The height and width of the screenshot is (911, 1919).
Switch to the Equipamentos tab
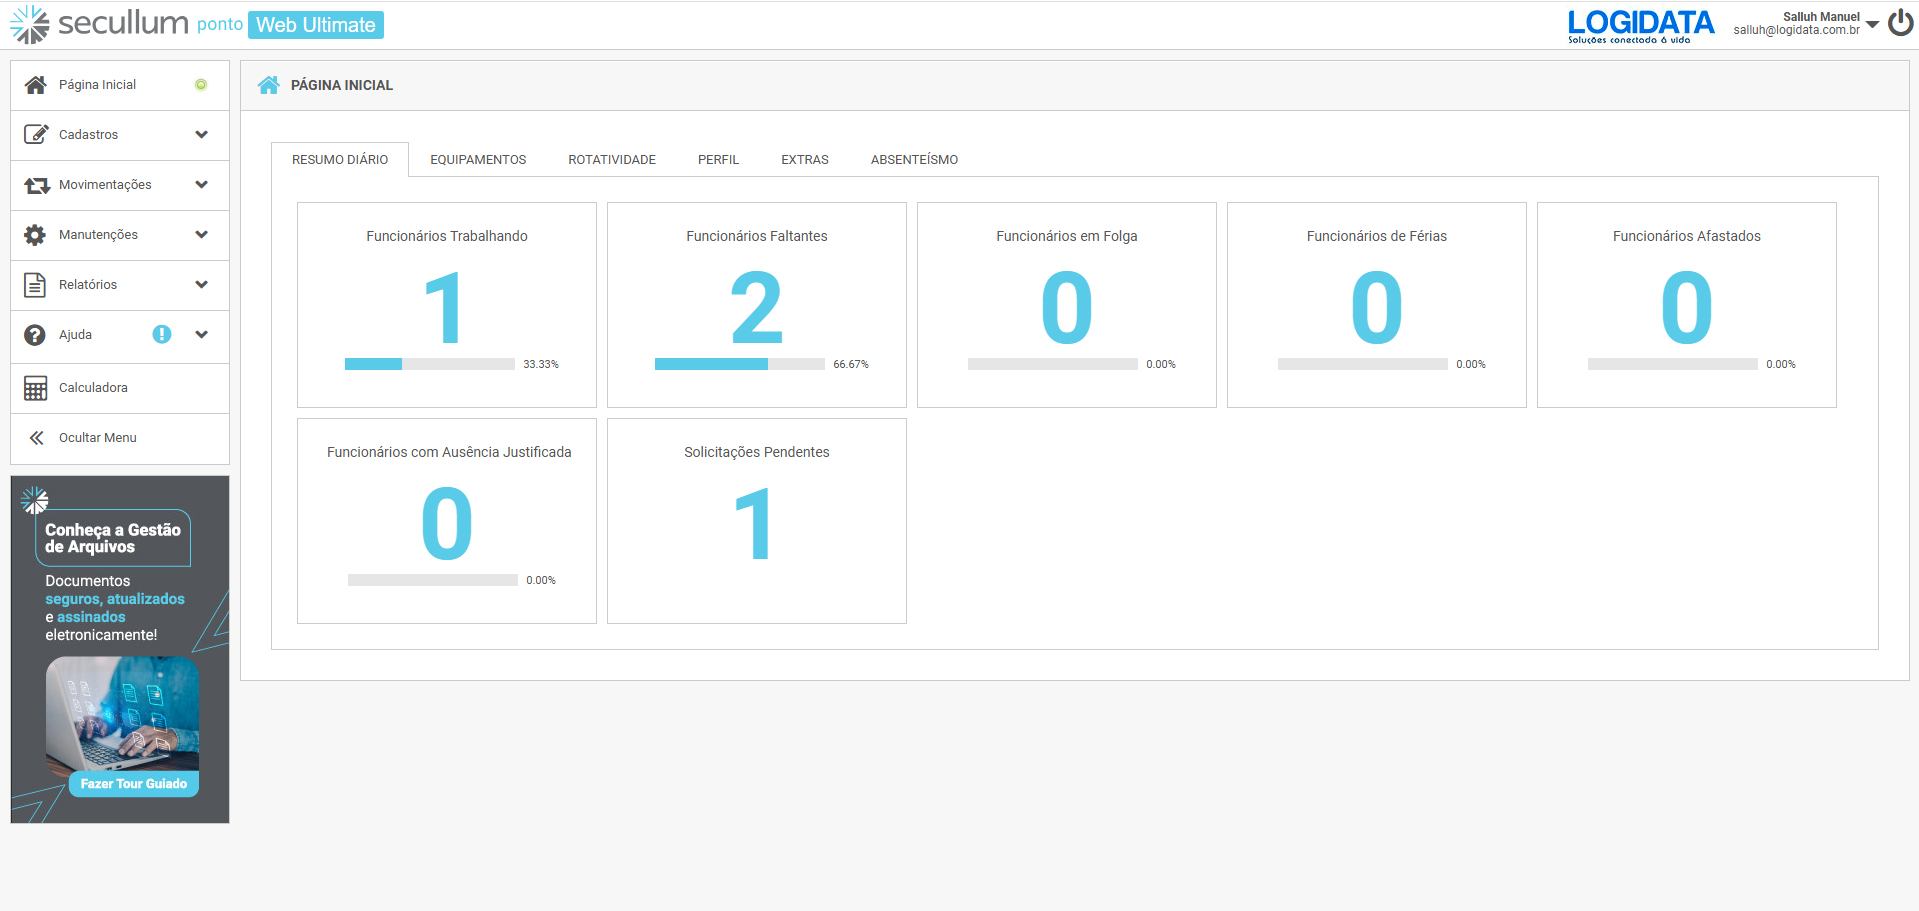click(x=478, y=160)
